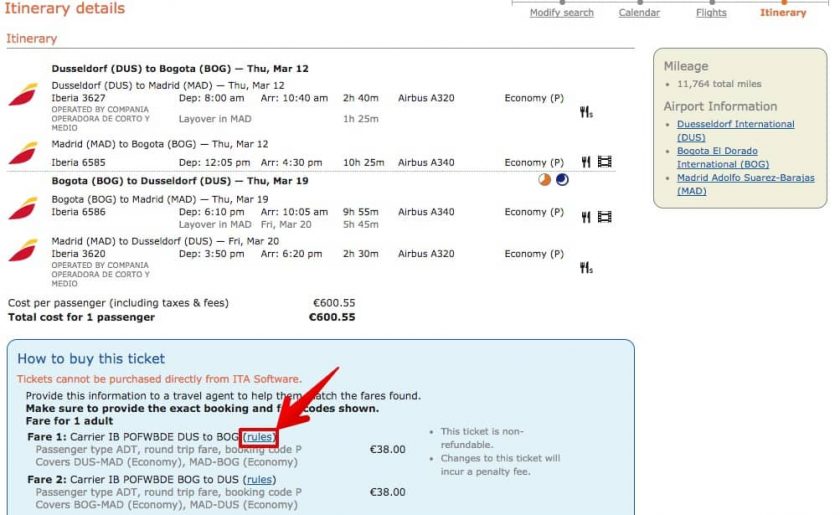Click the Iberia logo for flight 6586
This screenshot has width=840, height=515.
click(x=23, y=210)
